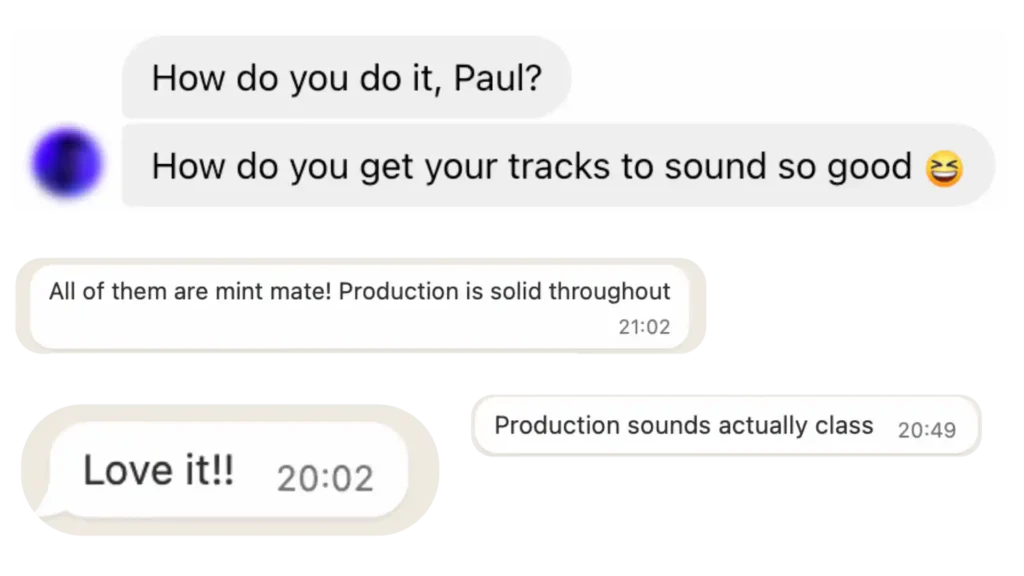
Task: Click the 21:02 timestamp
Action: pos(644,326)
